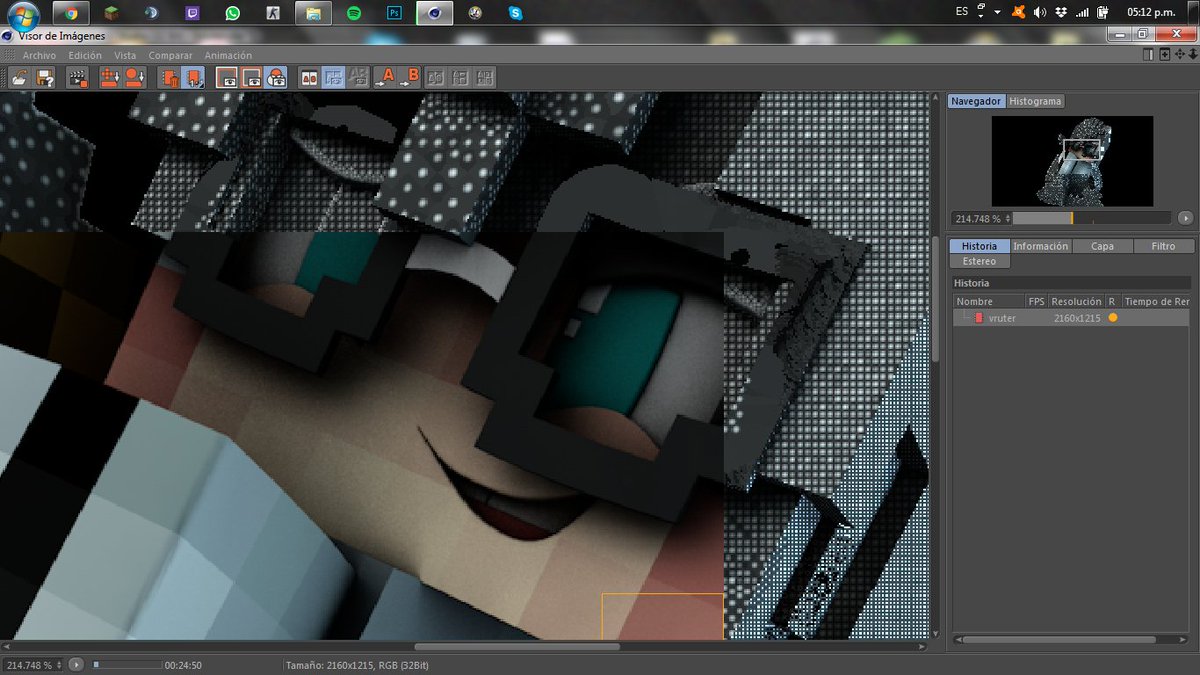The height and width of the screenshot is (675, 1200).
Task: Click the image viewer horizontal scrollbar
Action: pyautogui.click(x=517, y=647)
